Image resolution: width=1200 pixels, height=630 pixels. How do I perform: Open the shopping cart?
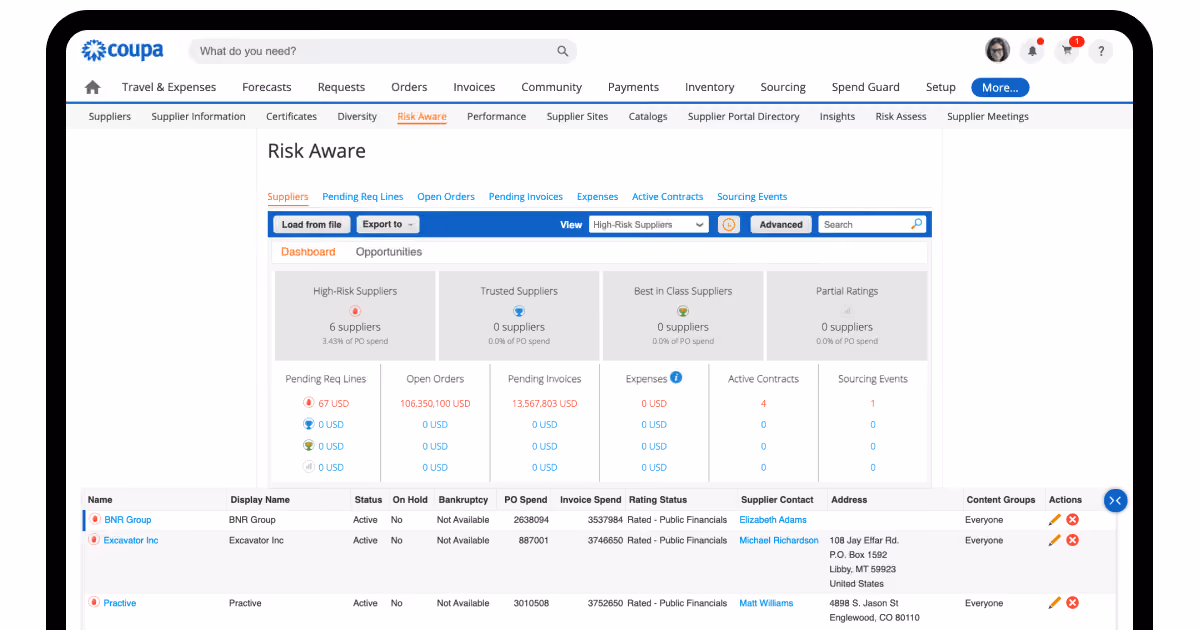coord(1068,51)
